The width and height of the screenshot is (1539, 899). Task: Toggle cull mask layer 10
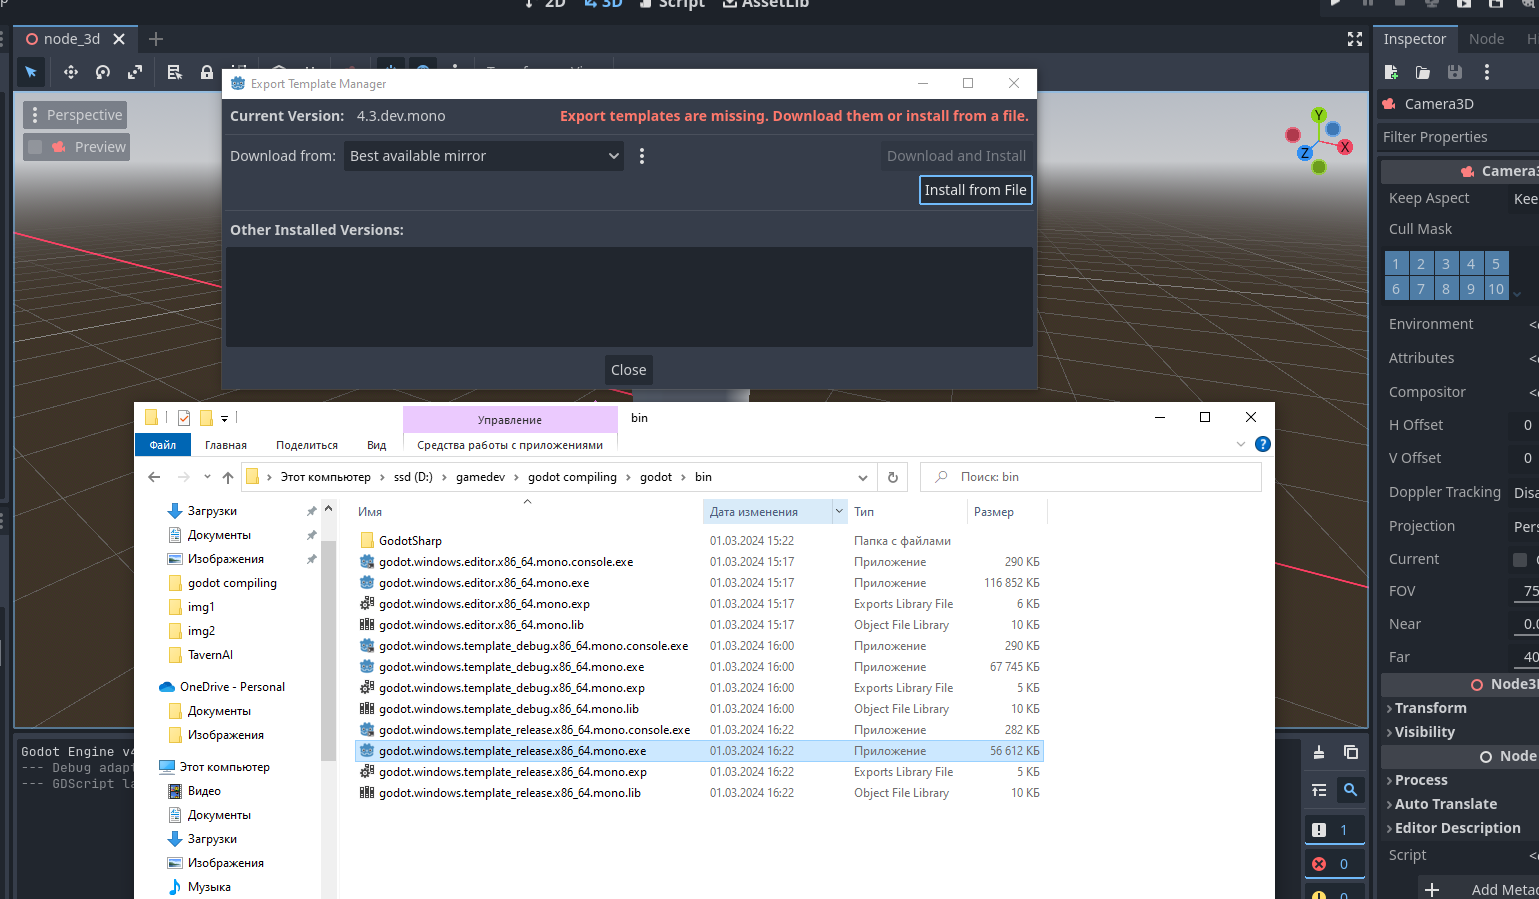pos(1496,289)
